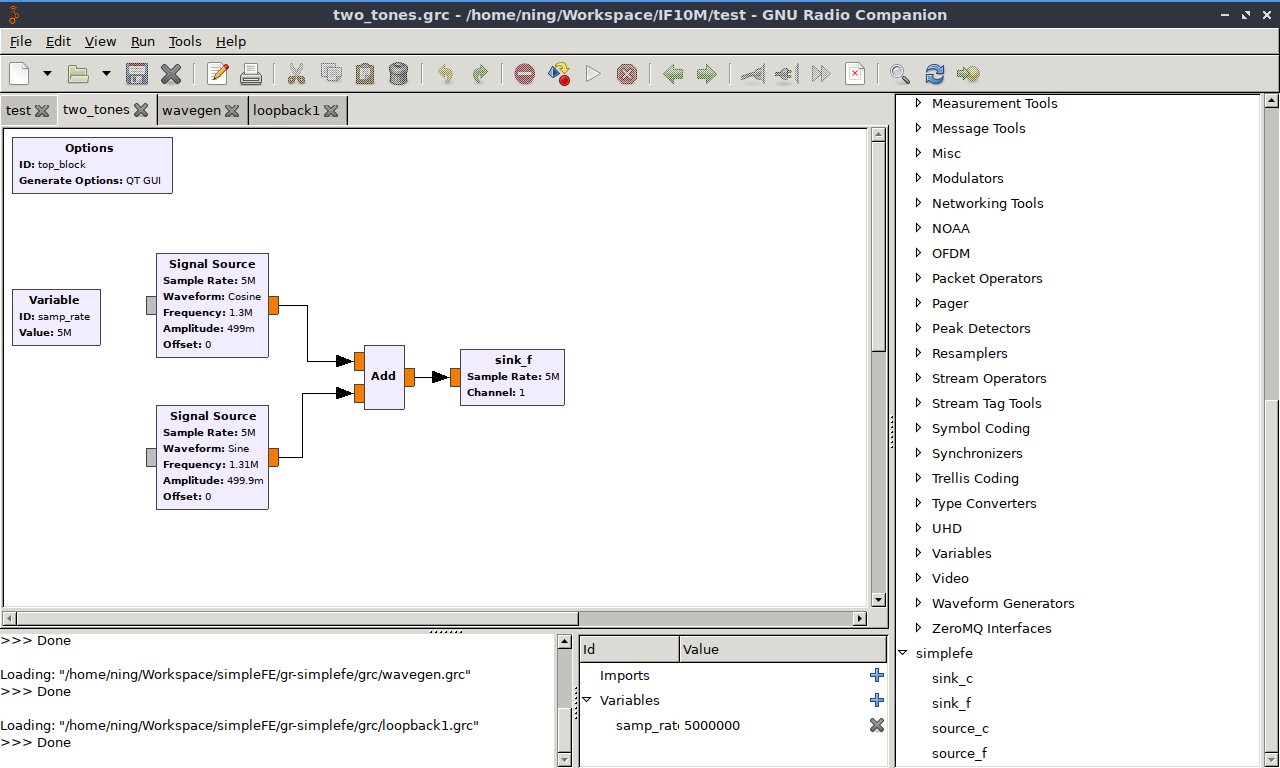The image size is (1280, 768).
Task: Remove the samp_rate variable
Action: [x=877, y=725]
